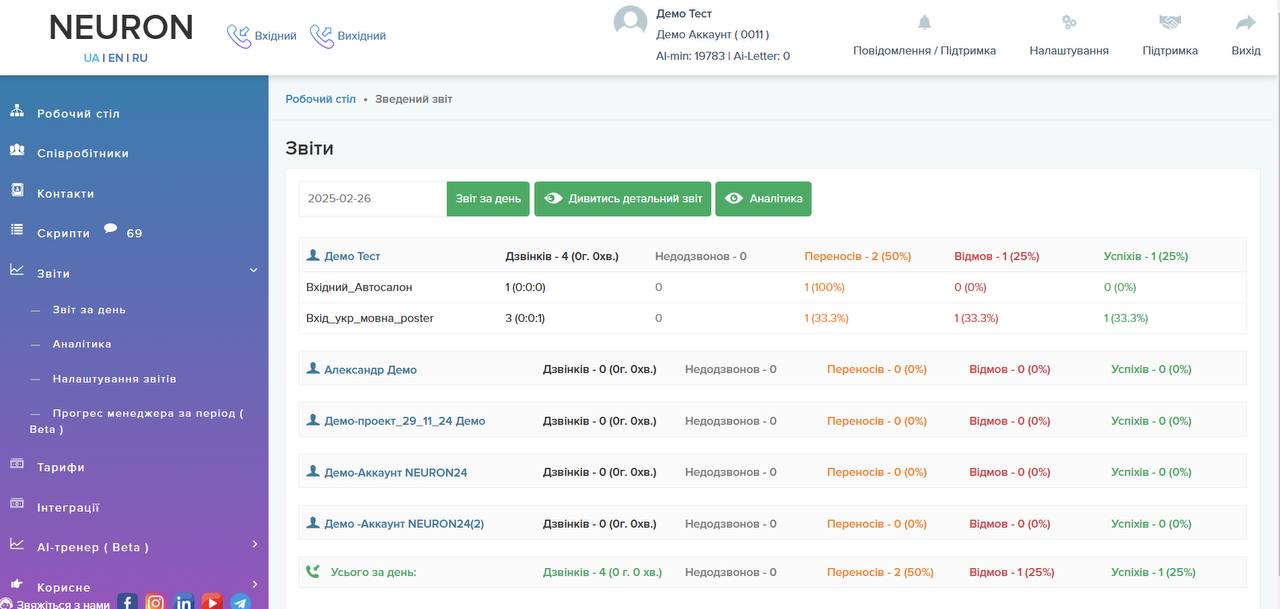The image size is (1280, 609).
Task: Open the YouTube social icon
Action: pos(212,601)
